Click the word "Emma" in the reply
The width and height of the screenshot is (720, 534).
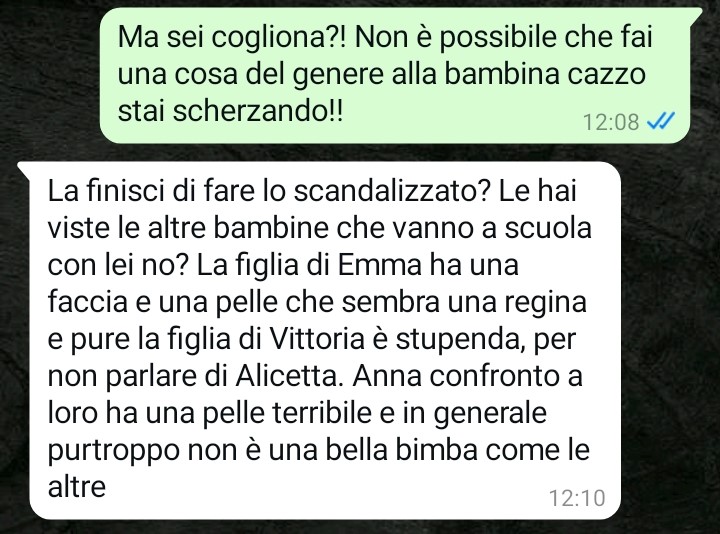(x=379, y=265)
